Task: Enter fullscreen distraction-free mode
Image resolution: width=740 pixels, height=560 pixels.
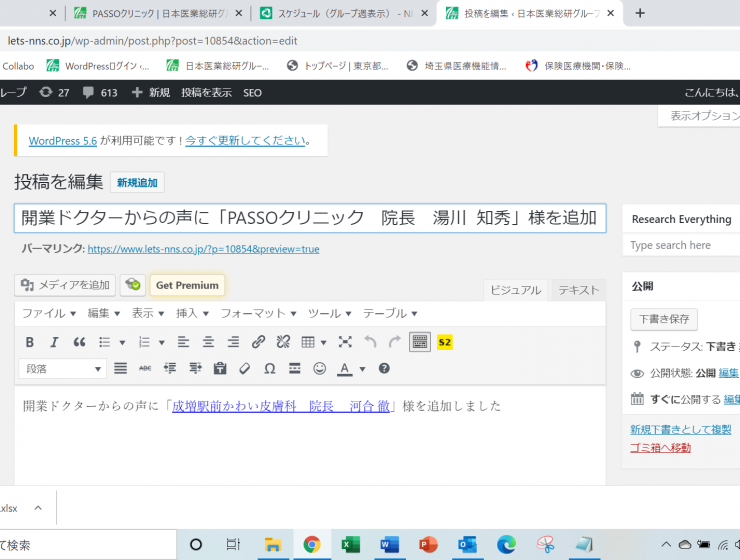Action: coord(345,342)
